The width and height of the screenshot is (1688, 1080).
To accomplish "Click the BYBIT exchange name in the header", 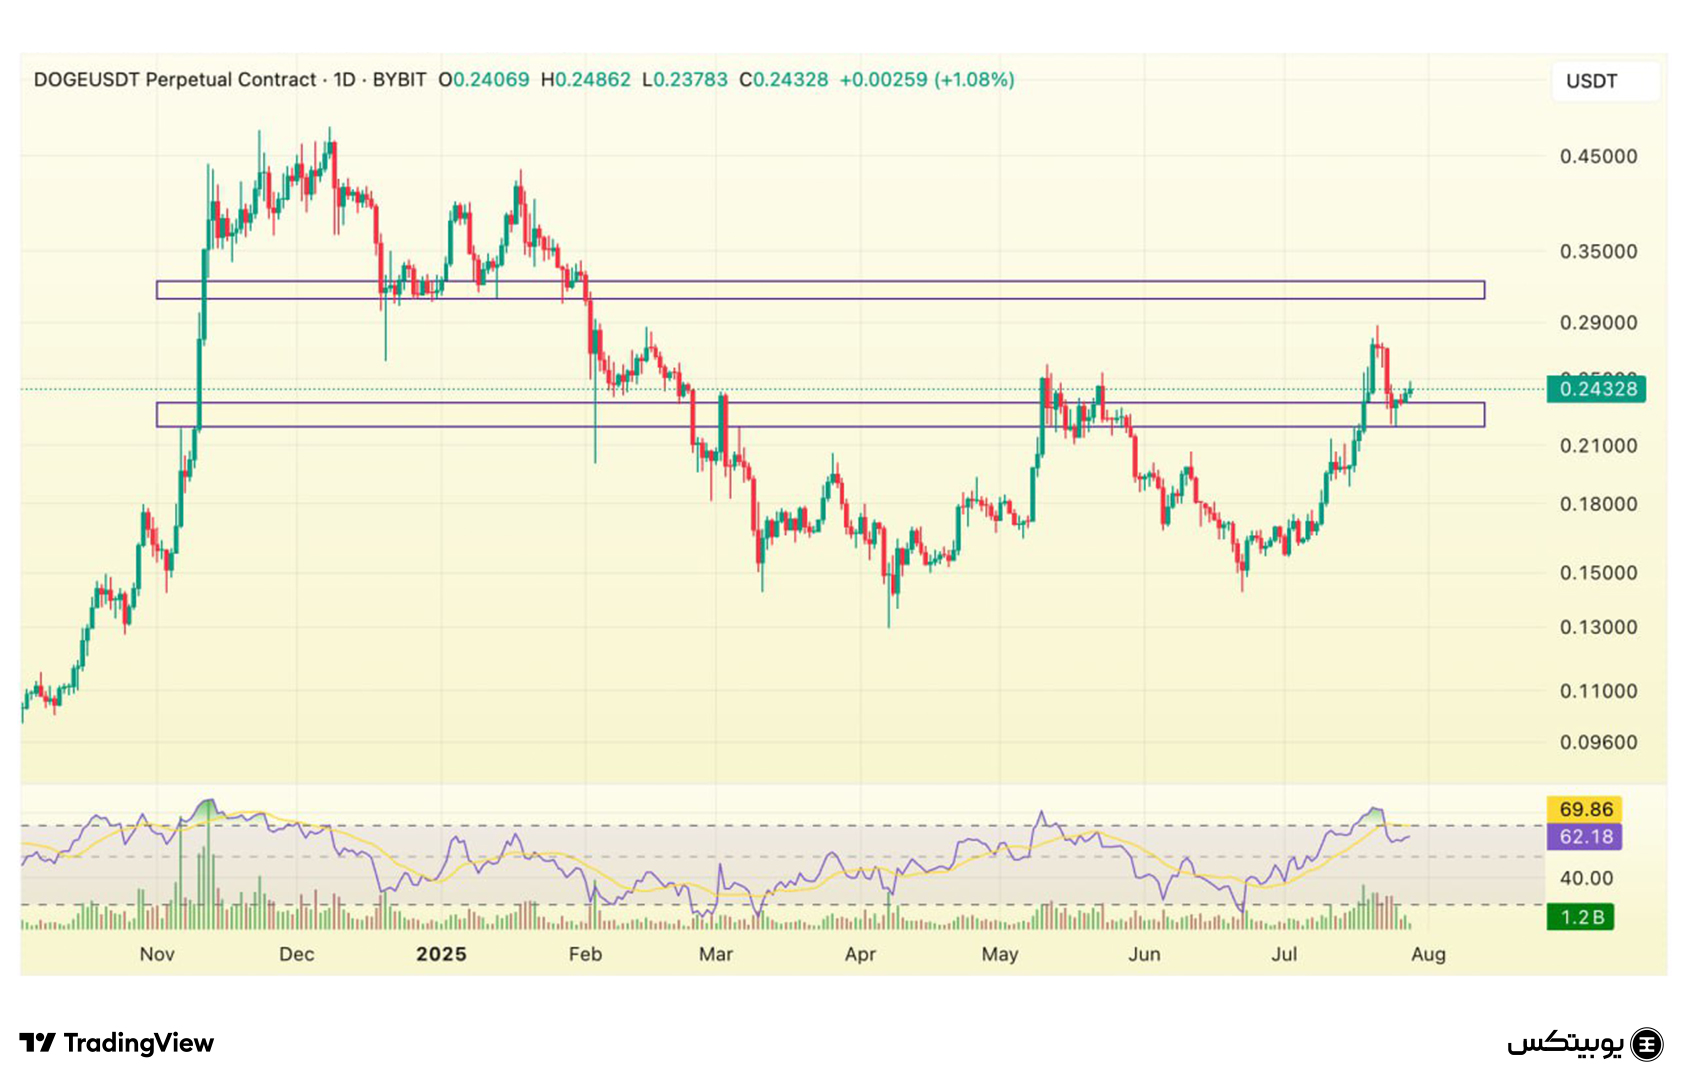I will click(x=399, y=80).
